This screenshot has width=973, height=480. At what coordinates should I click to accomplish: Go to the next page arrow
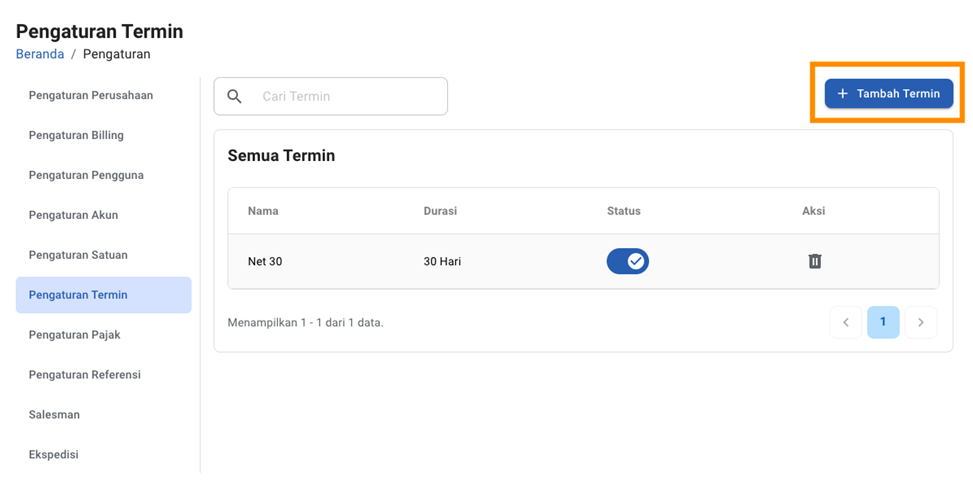pos(920,322)
